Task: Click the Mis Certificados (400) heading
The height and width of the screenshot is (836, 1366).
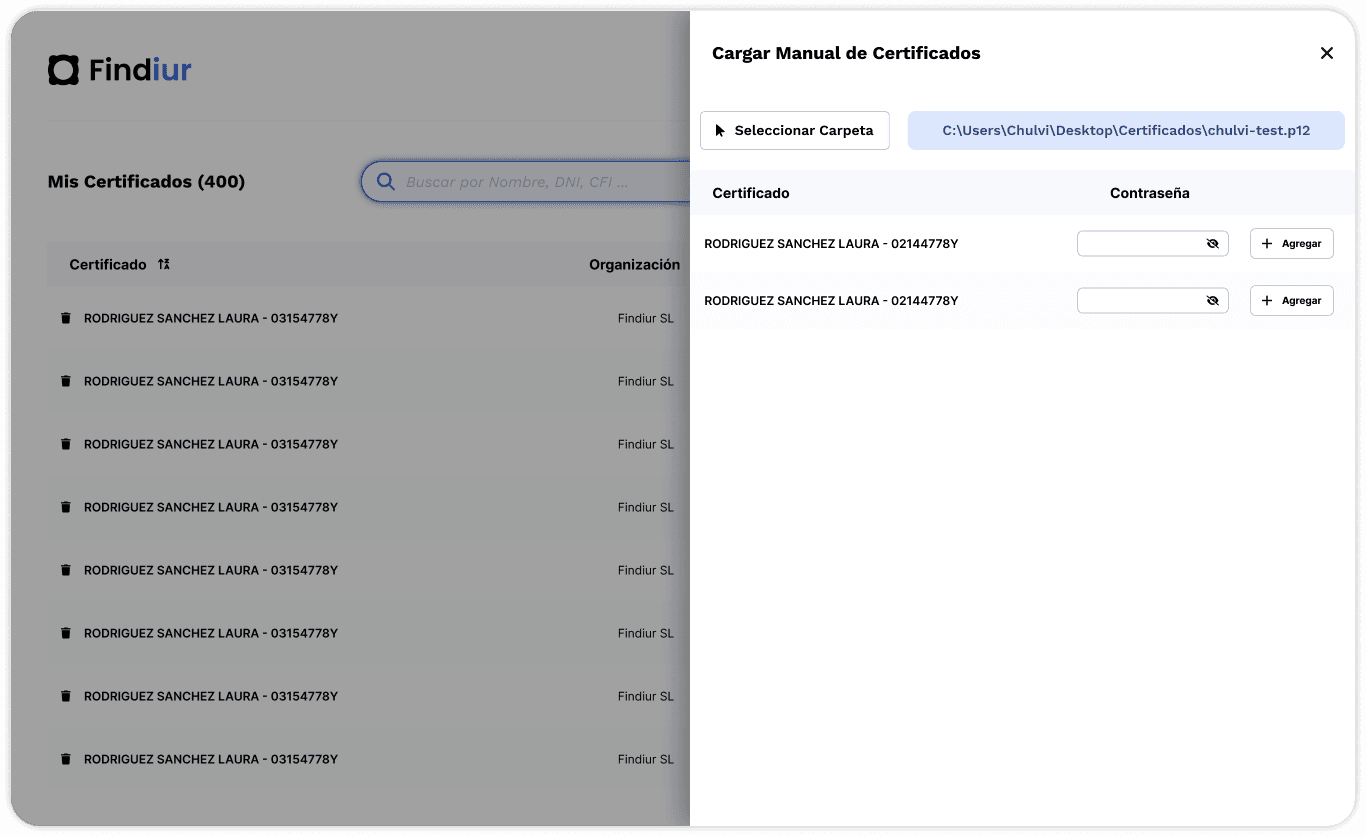Action: click(x=146, y=182)
